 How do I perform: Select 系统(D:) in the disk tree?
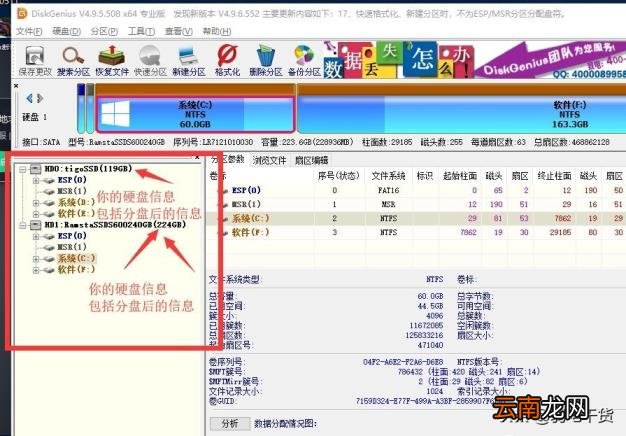coord(76,202)
